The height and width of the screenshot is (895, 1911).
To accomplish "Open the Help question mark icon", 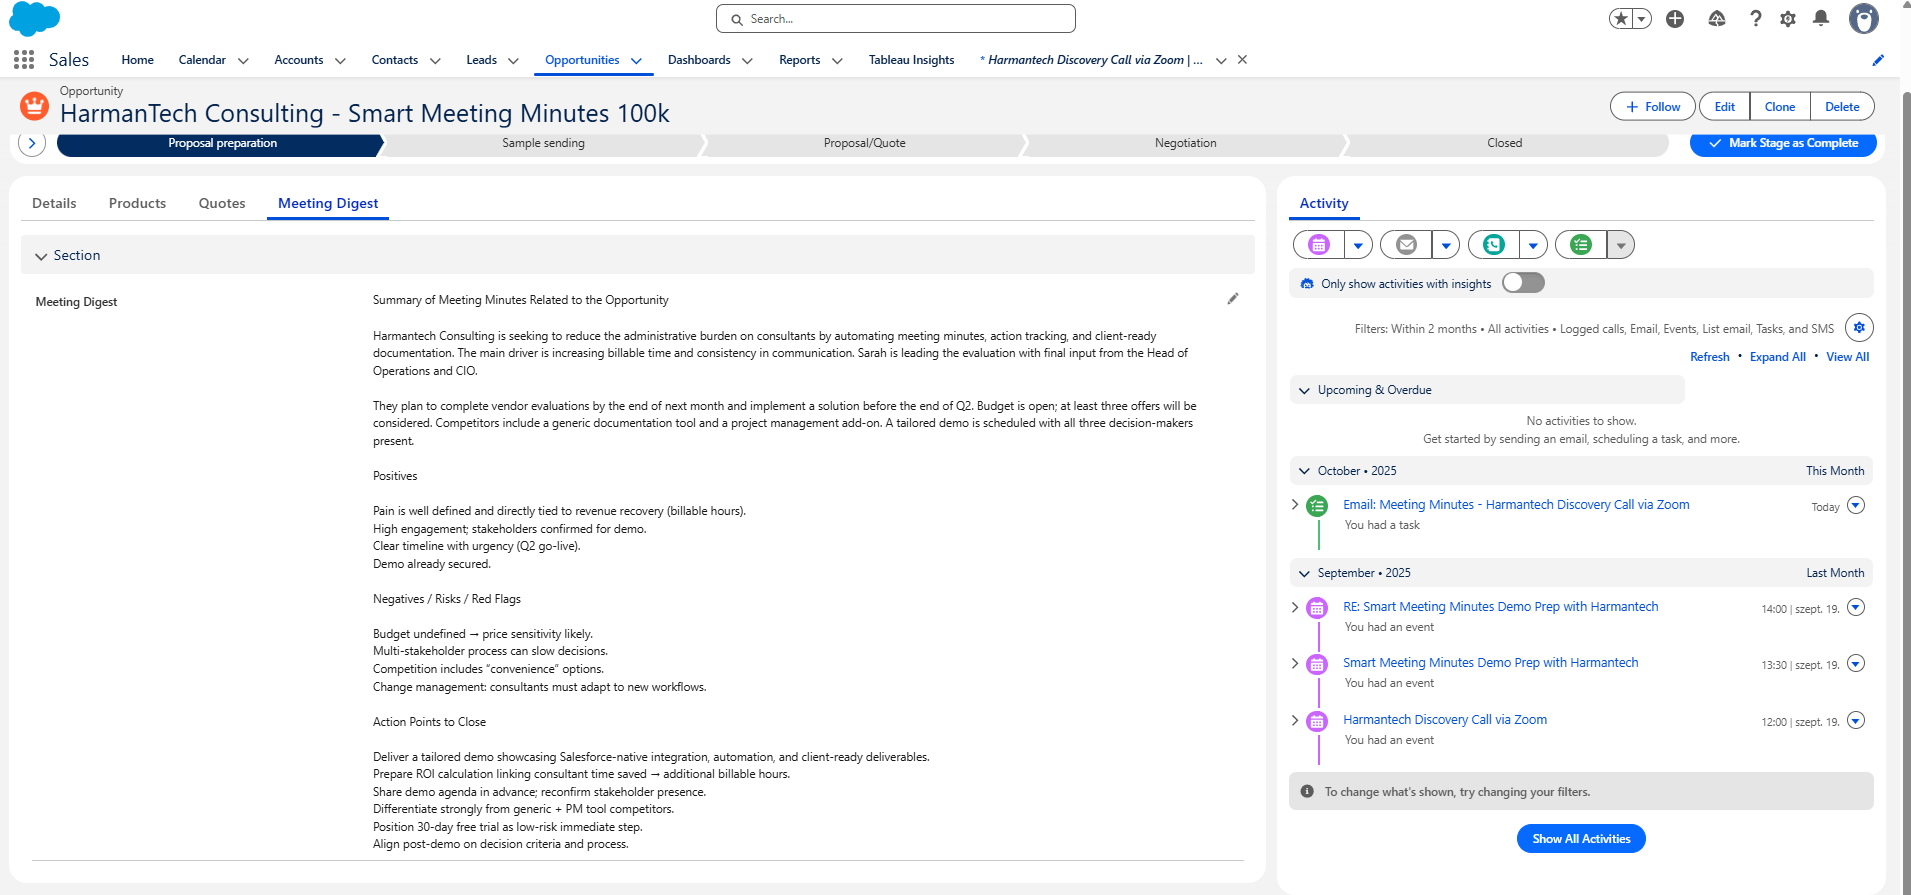I will tap(1755, 19).
